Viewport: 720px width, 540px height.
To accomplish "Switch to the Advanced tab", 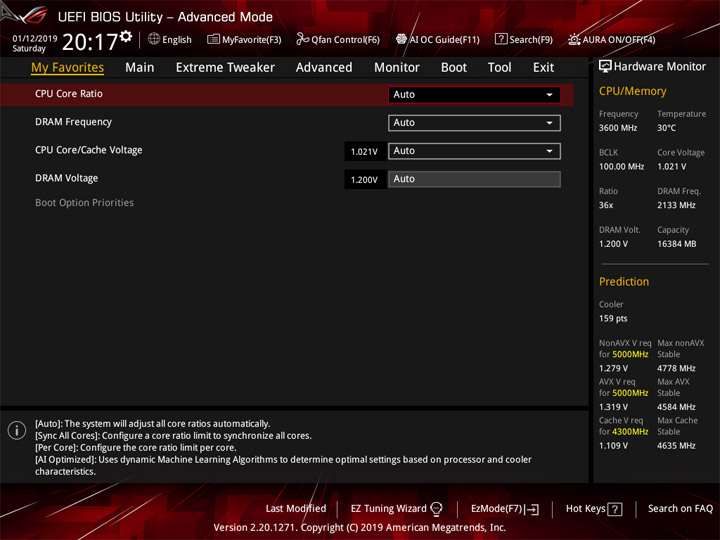I will (x=324, y=68).
